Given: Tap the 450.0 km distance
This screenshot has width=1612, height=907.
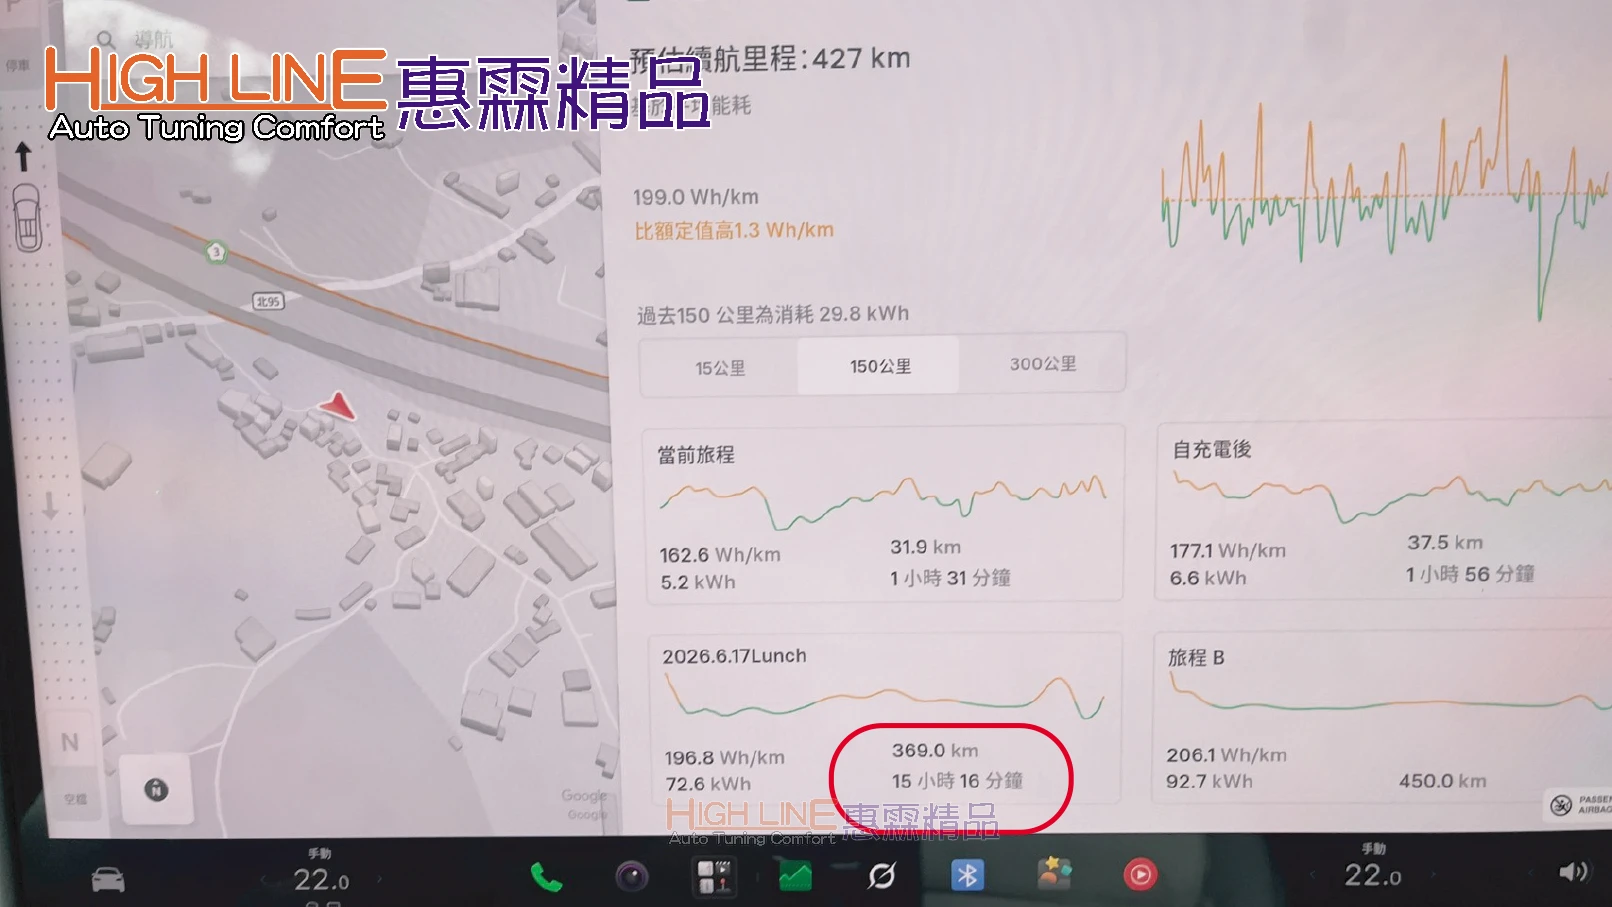Looking at the screenshot, I should click(x=1442, y=780).
